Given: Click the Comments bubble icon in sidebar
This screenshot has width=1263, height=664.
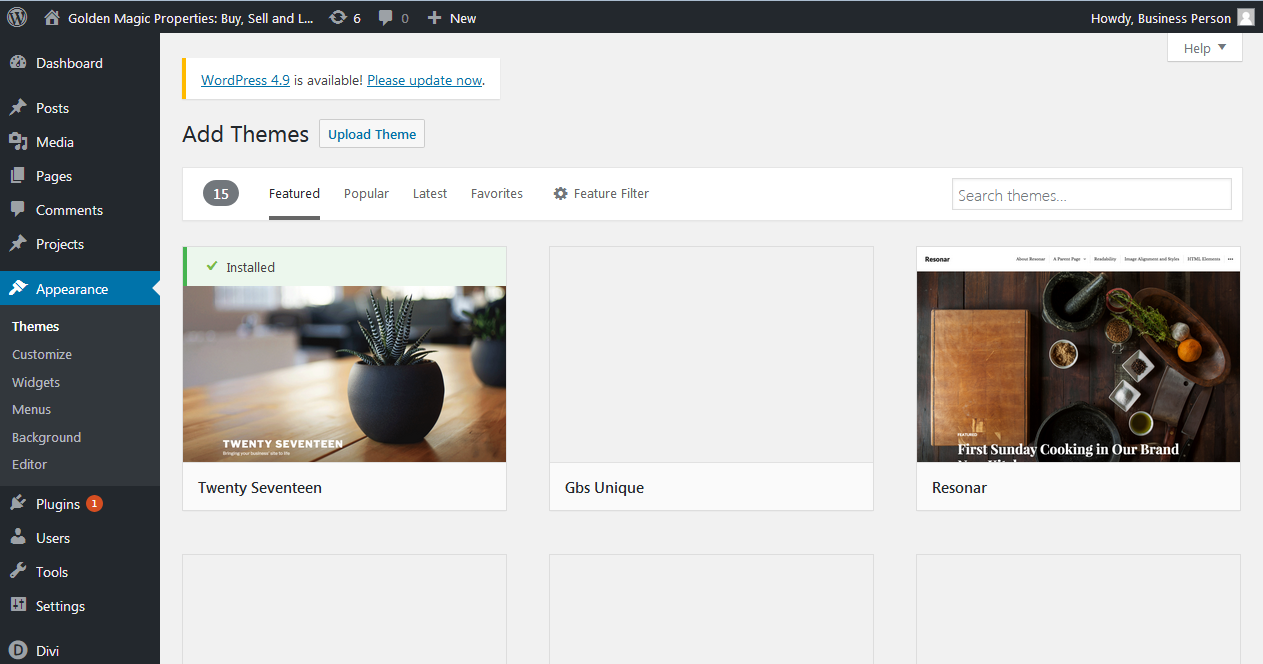Looking at the screenshot, I should click(18, 210).
